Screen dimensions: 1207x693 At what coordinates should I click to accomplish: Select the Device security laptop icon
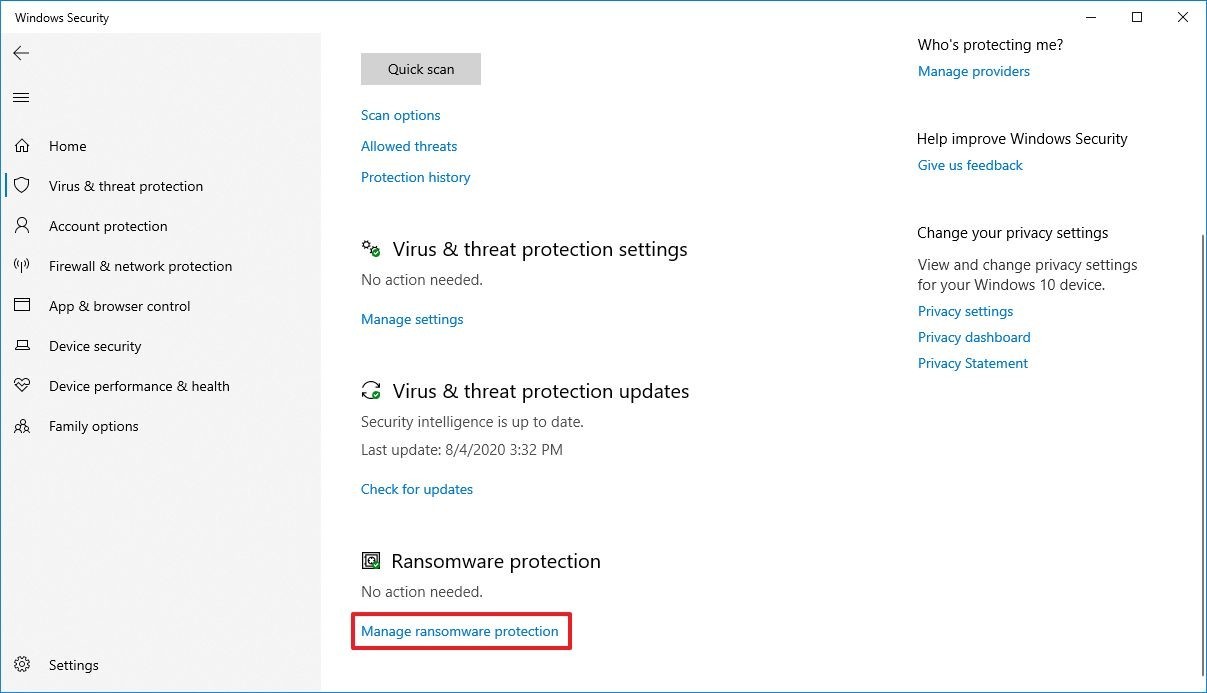[21, 346]
